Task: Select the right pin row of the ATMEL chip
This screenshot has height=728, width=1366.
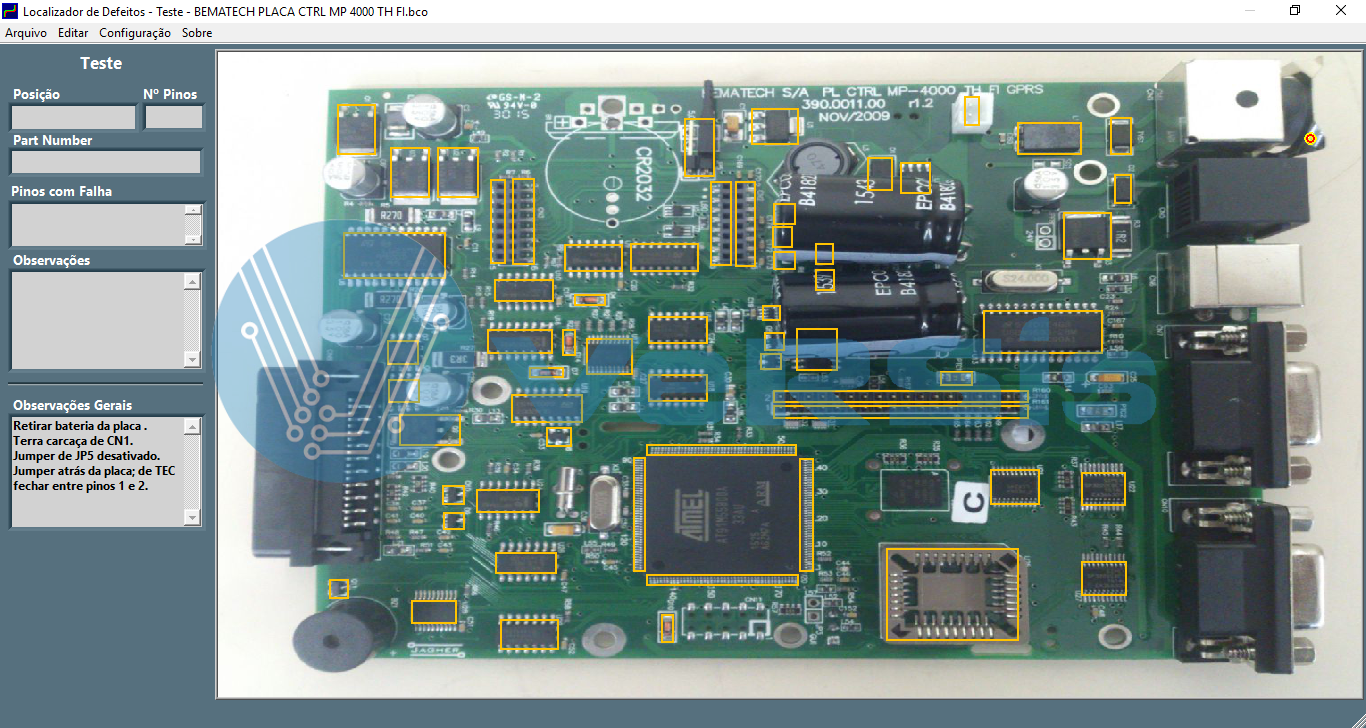Action: [x=807, y=515]
